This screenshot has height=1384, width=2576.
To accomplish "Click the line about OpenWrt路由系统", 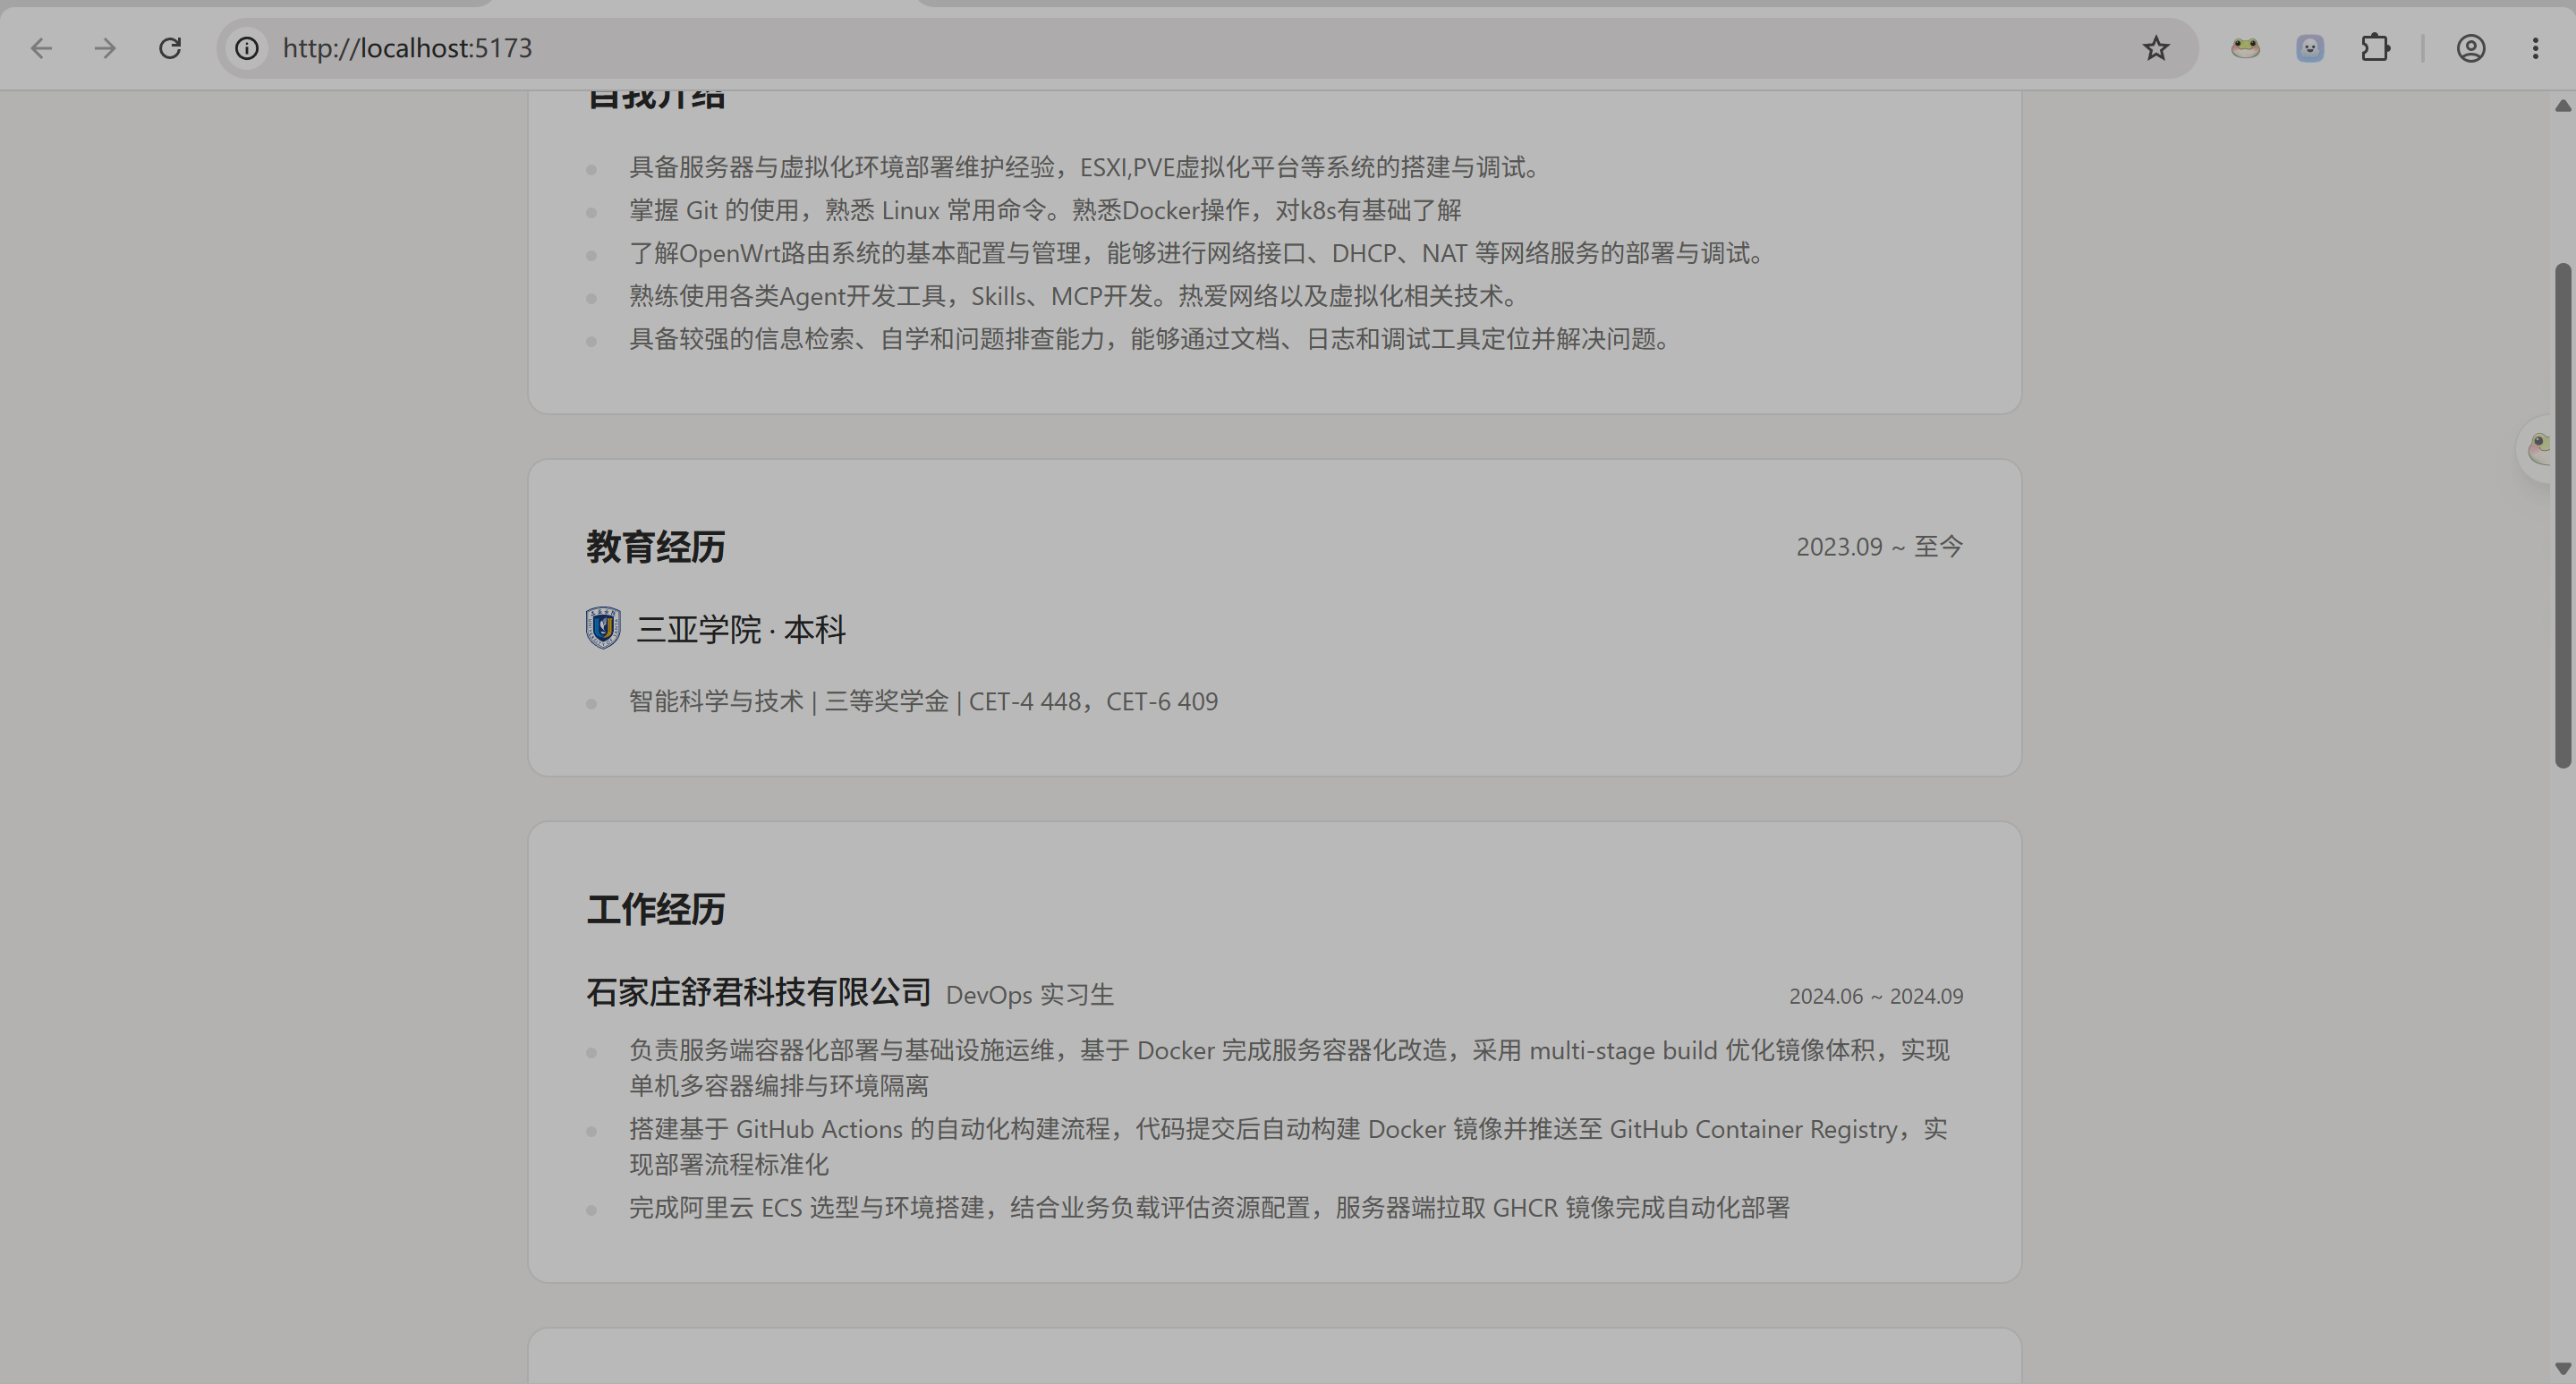I will click(1197, 253).
